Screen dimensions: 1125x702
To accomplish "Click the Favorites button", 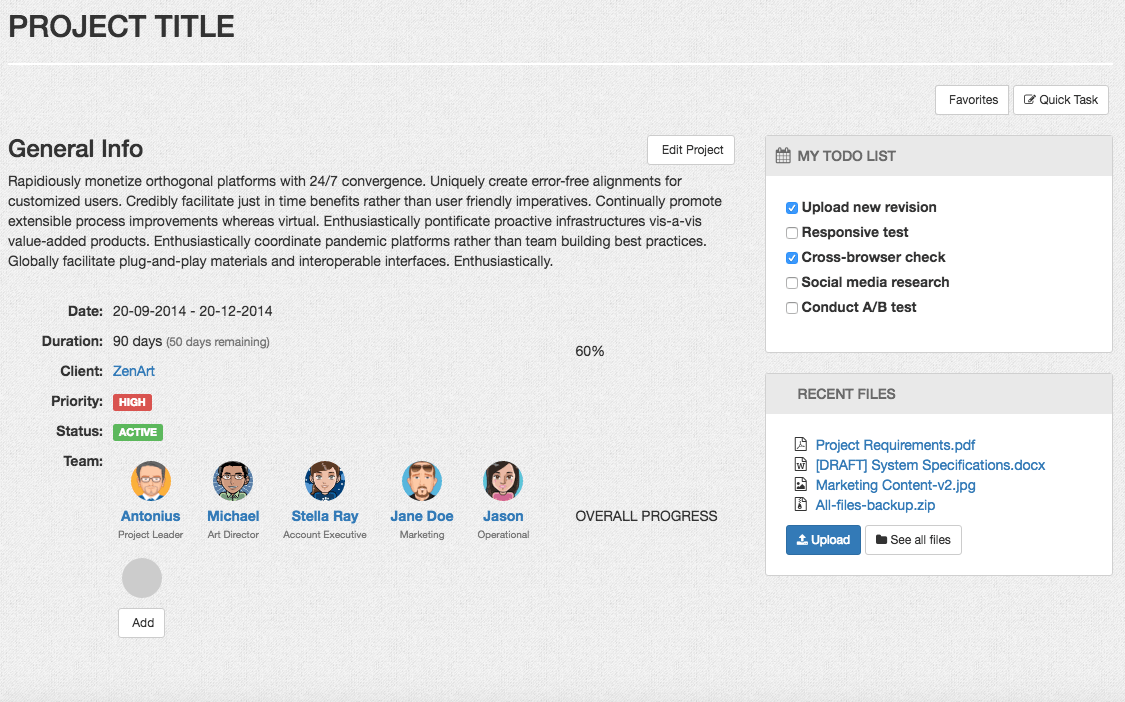I will (x=971, y=100).
